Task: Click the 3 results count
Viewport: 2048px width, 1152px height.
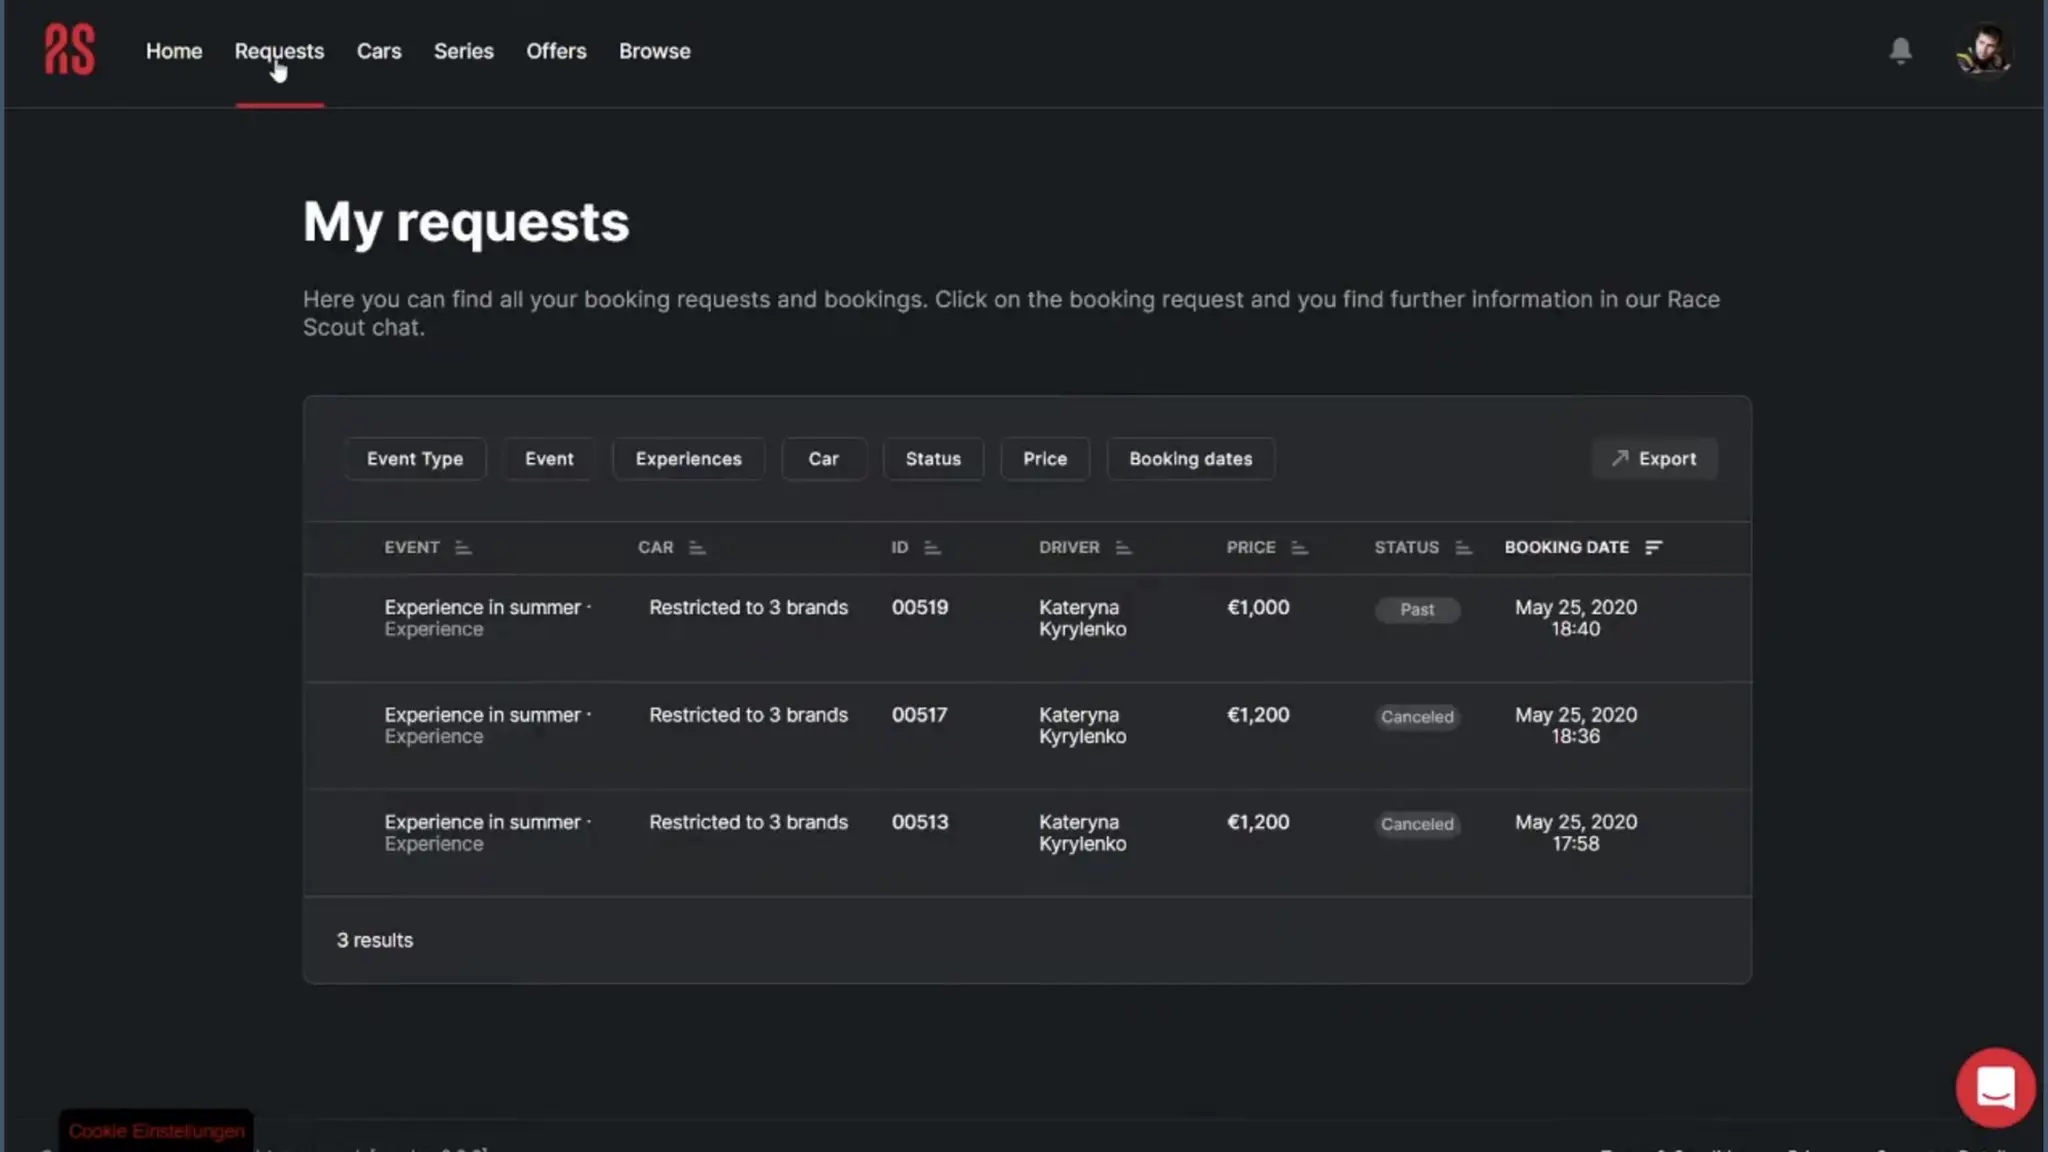Action: click(374, 940)
